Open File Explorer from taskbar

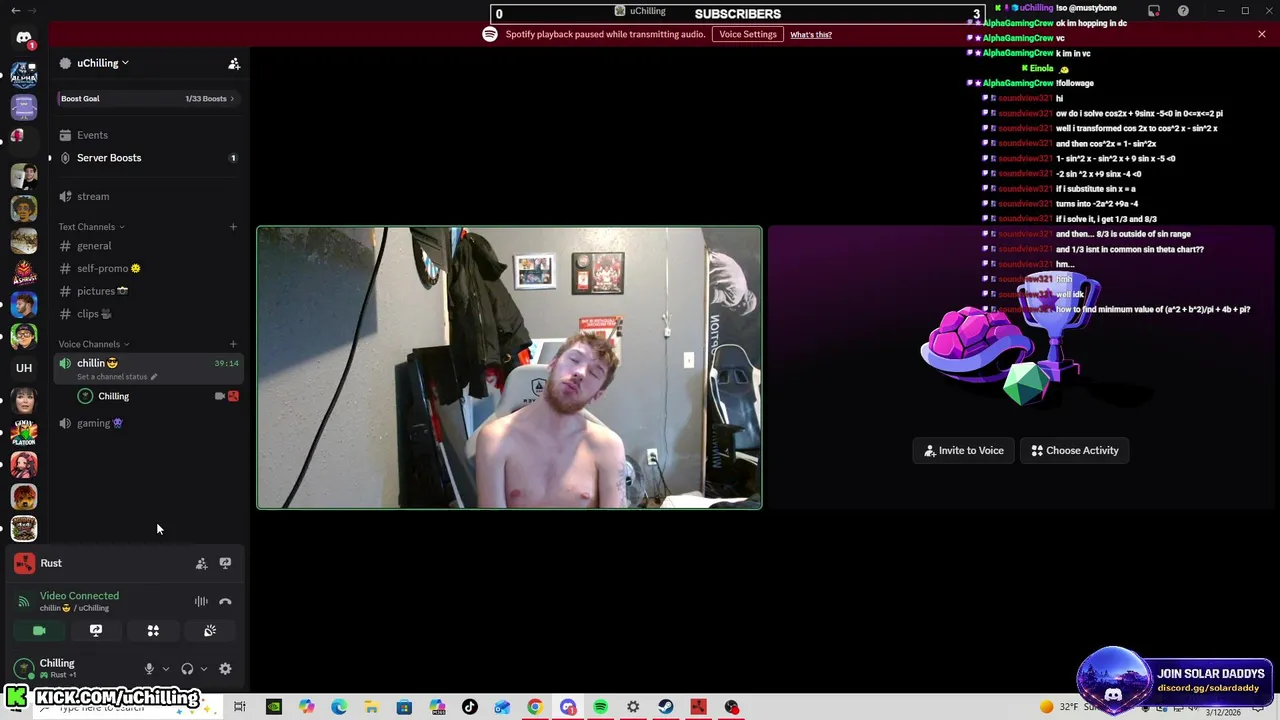point(371,707)
